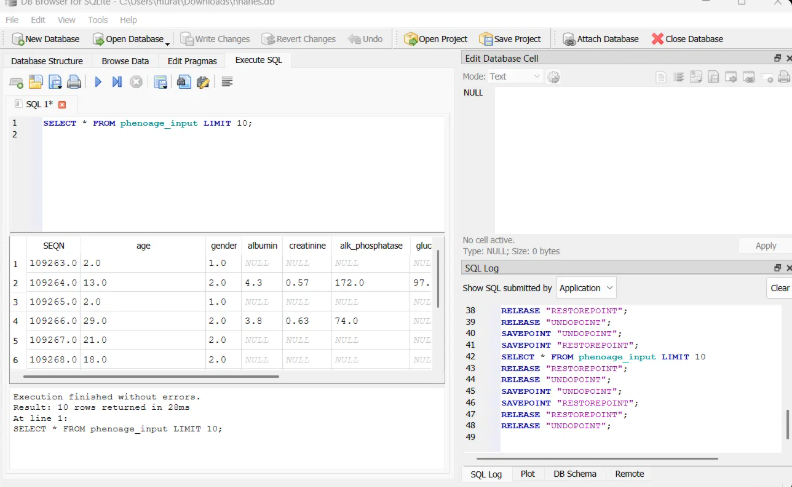This screenshot has width=792, height=487.
Task: Open an SQL file with the folder icon
Action: [x=35, y=82]
